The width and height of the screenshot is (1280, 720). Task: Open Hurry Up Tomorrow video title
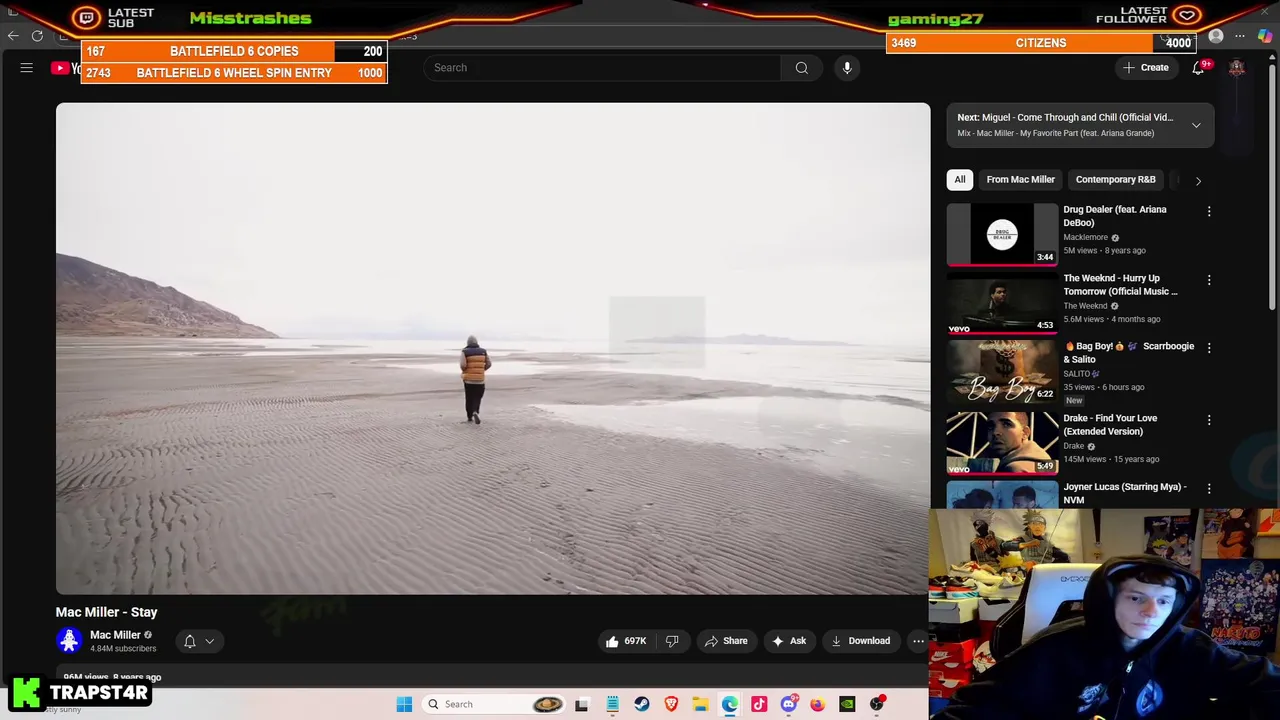tap(1120, 285)
